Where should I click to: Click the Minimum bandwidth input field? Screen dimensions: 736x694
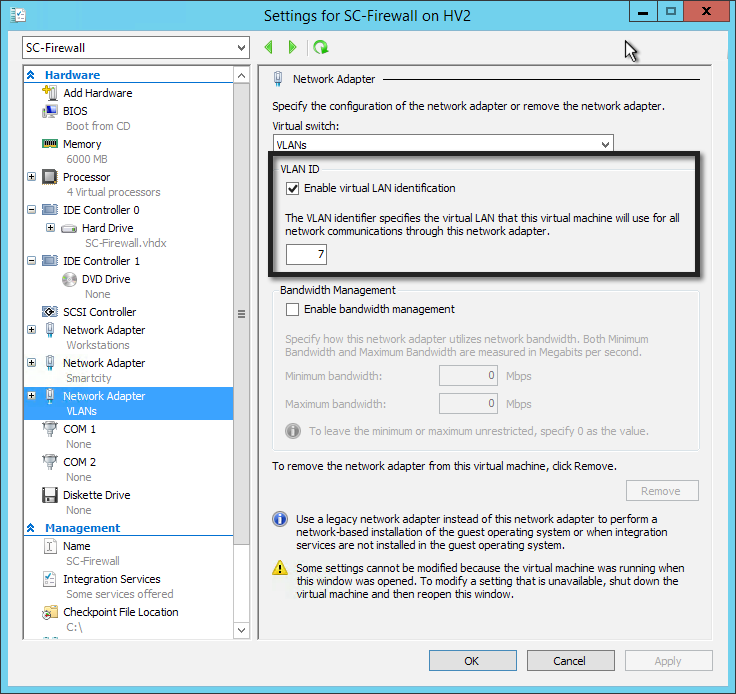tap(468, 375)
